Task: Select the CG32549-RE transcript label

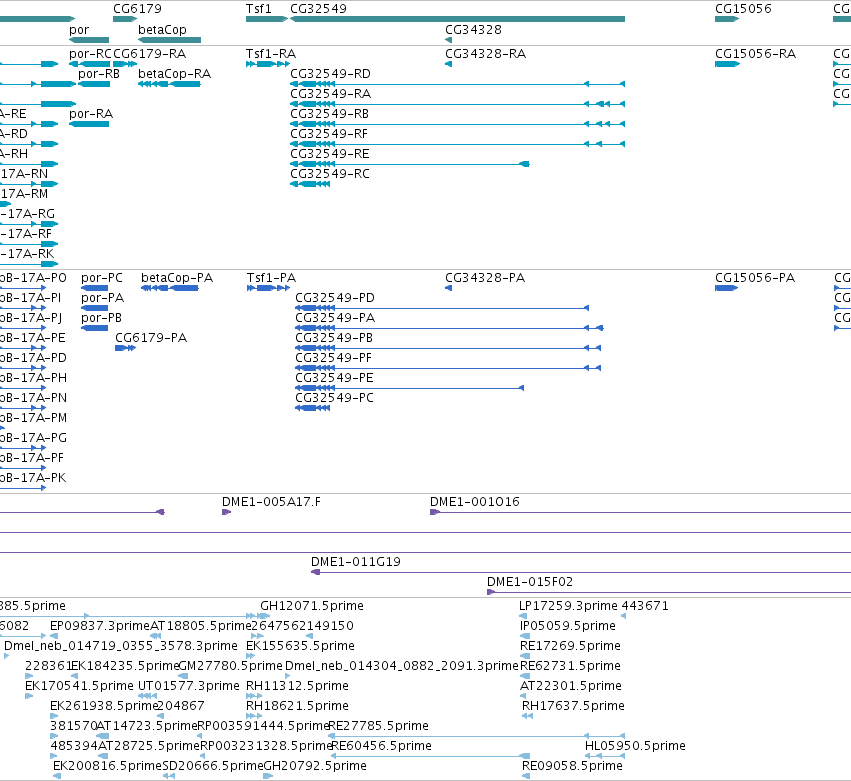Action: (x=329, y=154)
